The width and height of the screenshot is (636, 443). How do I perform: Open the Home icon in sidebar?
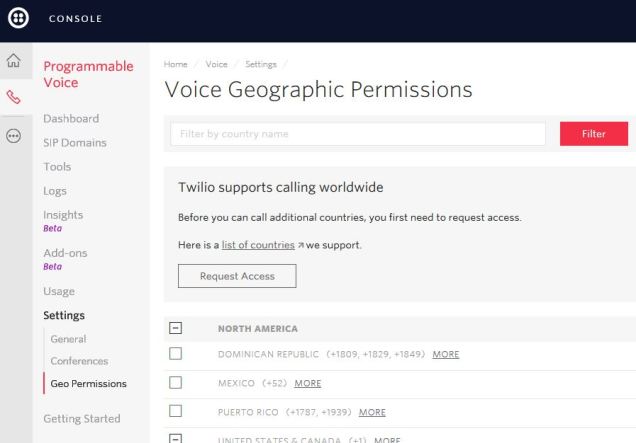[14, 62]
